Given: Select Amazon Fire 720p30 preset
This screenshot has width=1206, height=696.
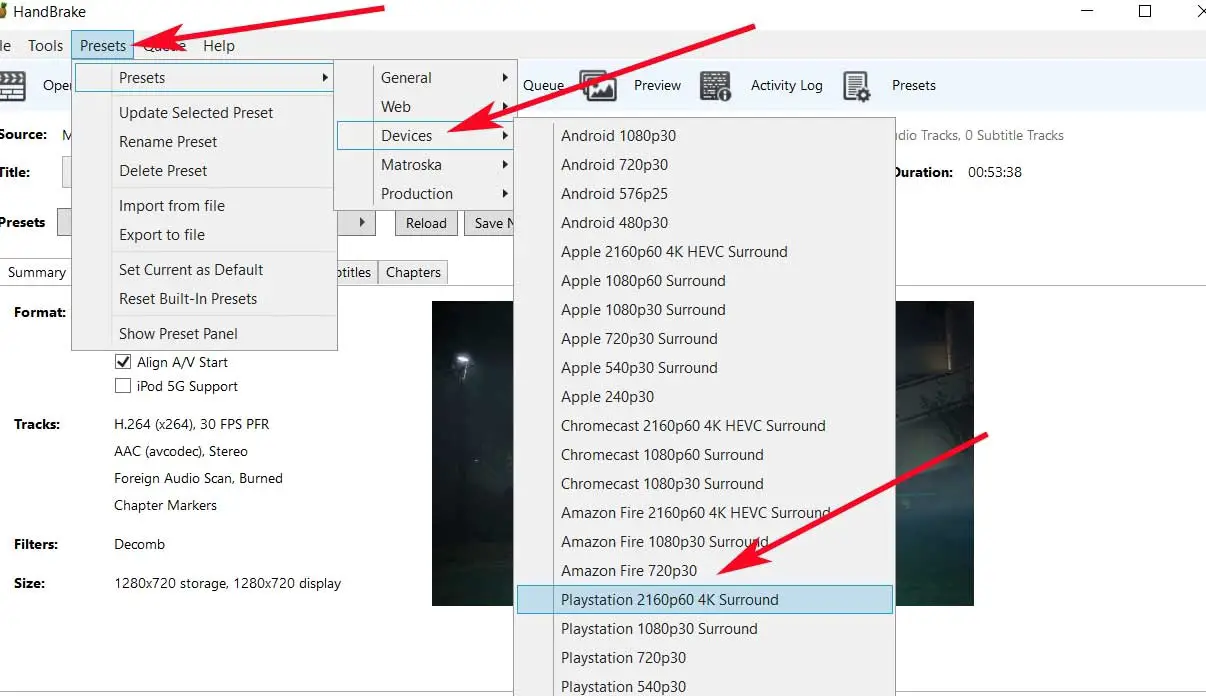Looking at the screenshot, I should (x=704, y=571).
